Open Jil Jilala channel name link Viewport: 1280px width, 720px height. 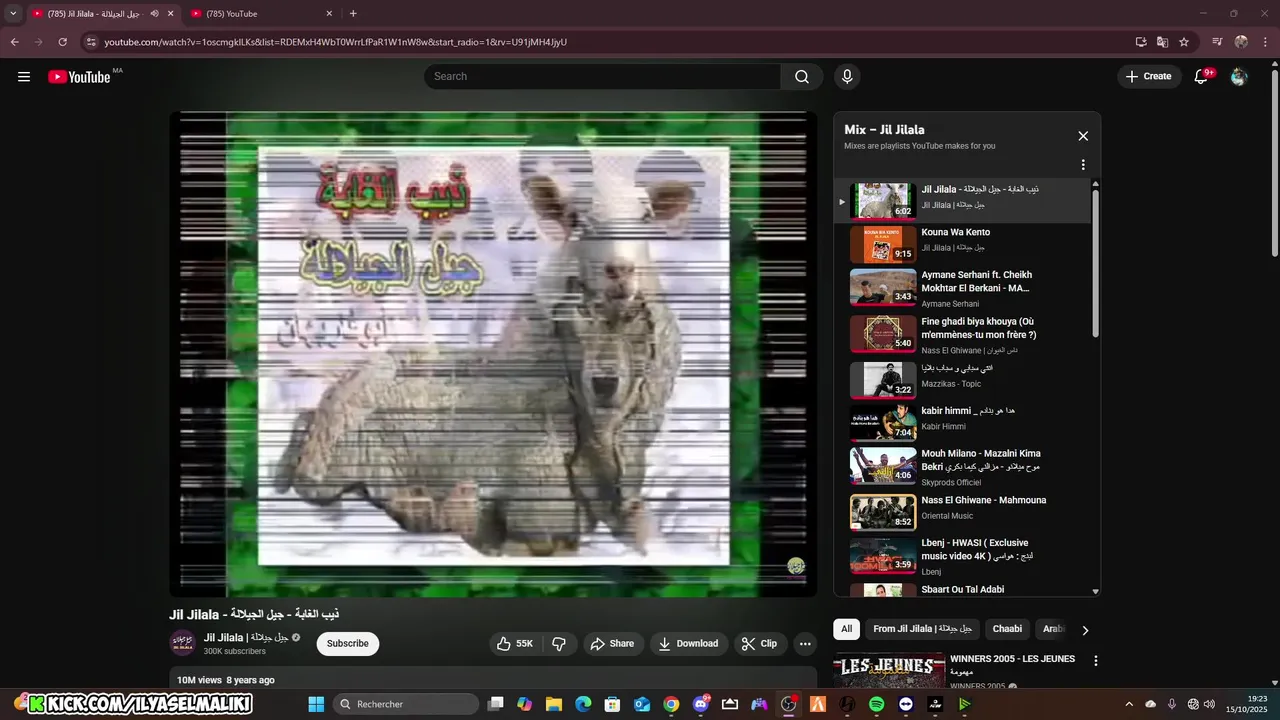tap(246, 637)
